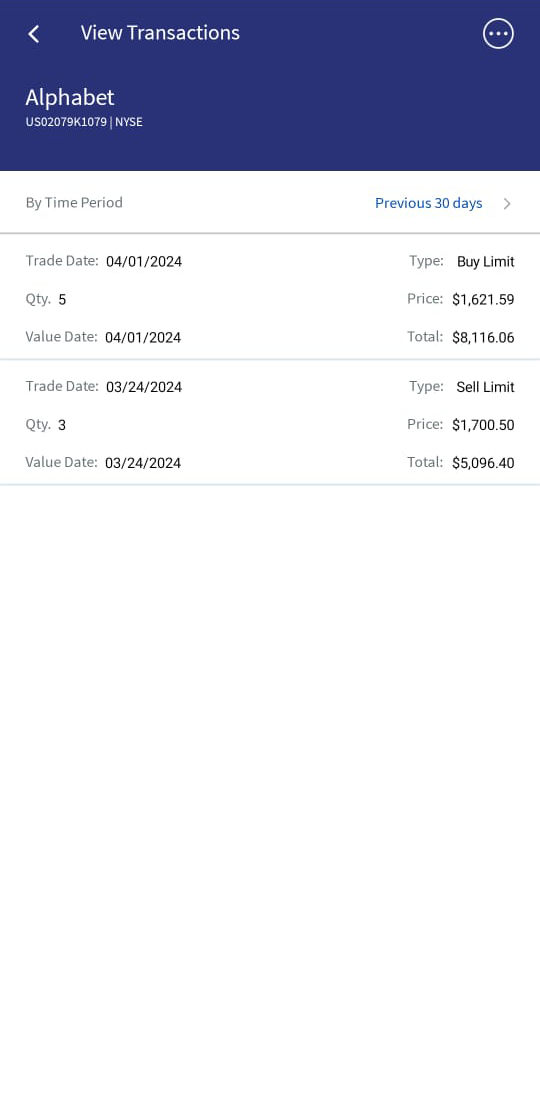
Task: Tap the Buy Limit type value
Action: (485, 261)
